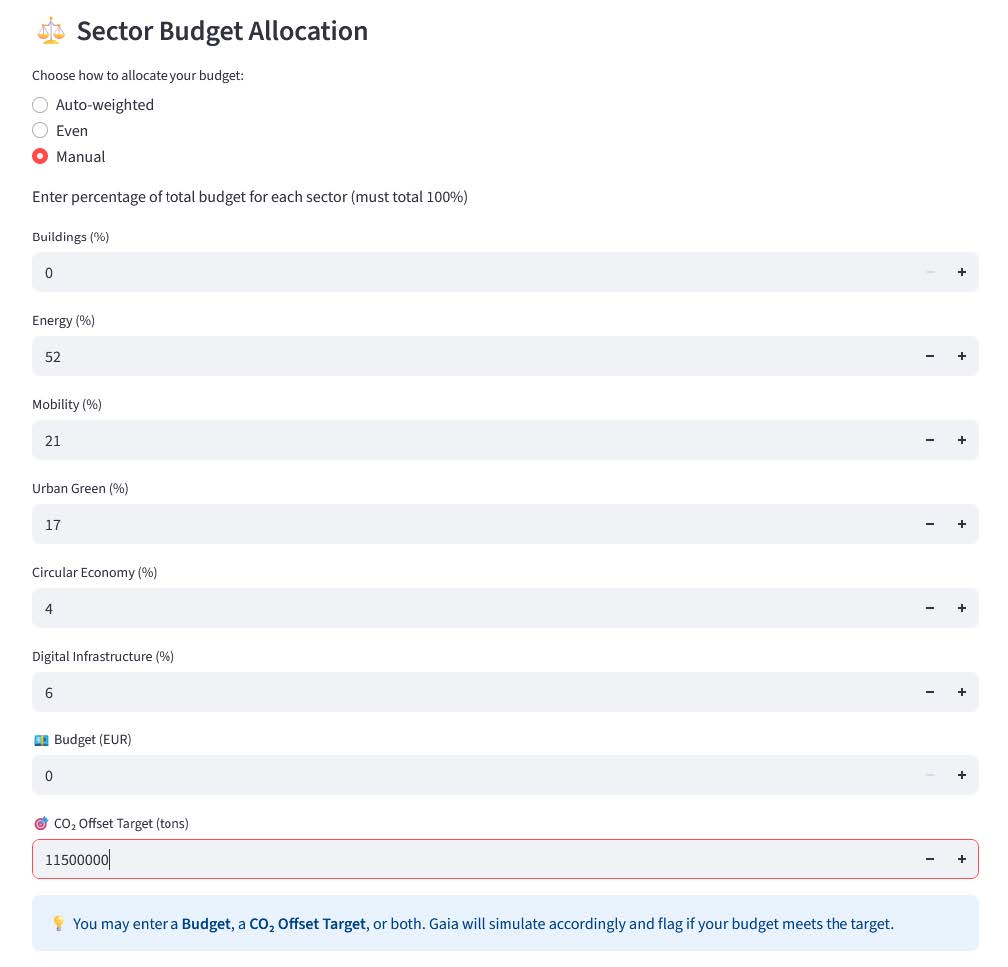The height and width of the screenshot is (967, 1008).
Task: Increase Budget (EUR) value with plus
Action: point(962,775)
